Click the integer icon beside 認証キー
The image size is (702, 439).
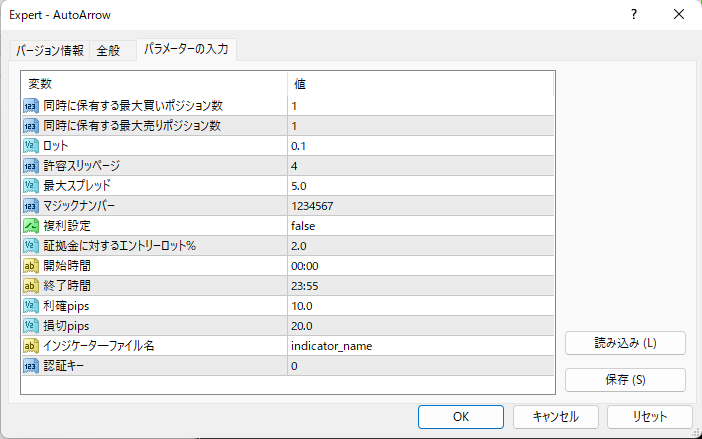click(x=31, y=366)
